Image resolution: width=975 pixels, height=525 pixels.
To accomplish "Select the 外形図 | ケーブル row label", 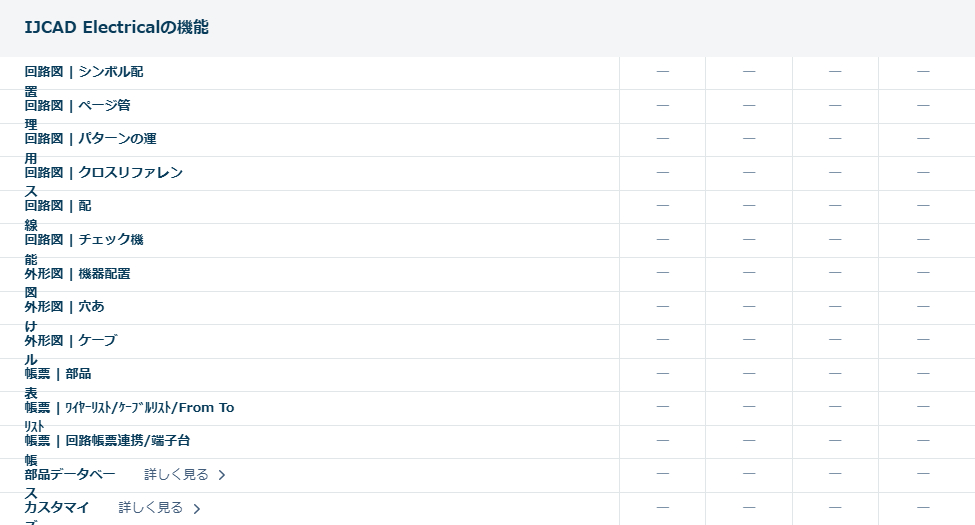I will (70, 340).
